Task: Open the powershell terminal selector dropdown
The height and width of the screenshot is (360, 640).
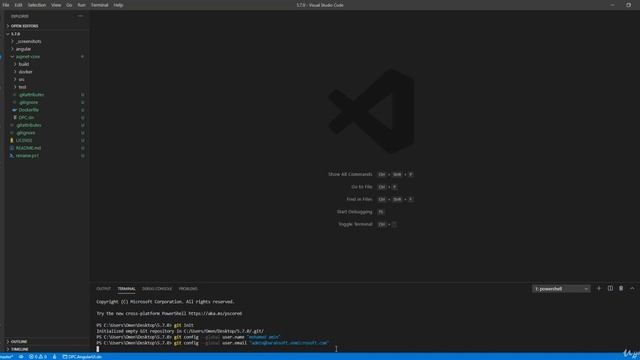Action: pyautogui.click(x=561, y=289)
